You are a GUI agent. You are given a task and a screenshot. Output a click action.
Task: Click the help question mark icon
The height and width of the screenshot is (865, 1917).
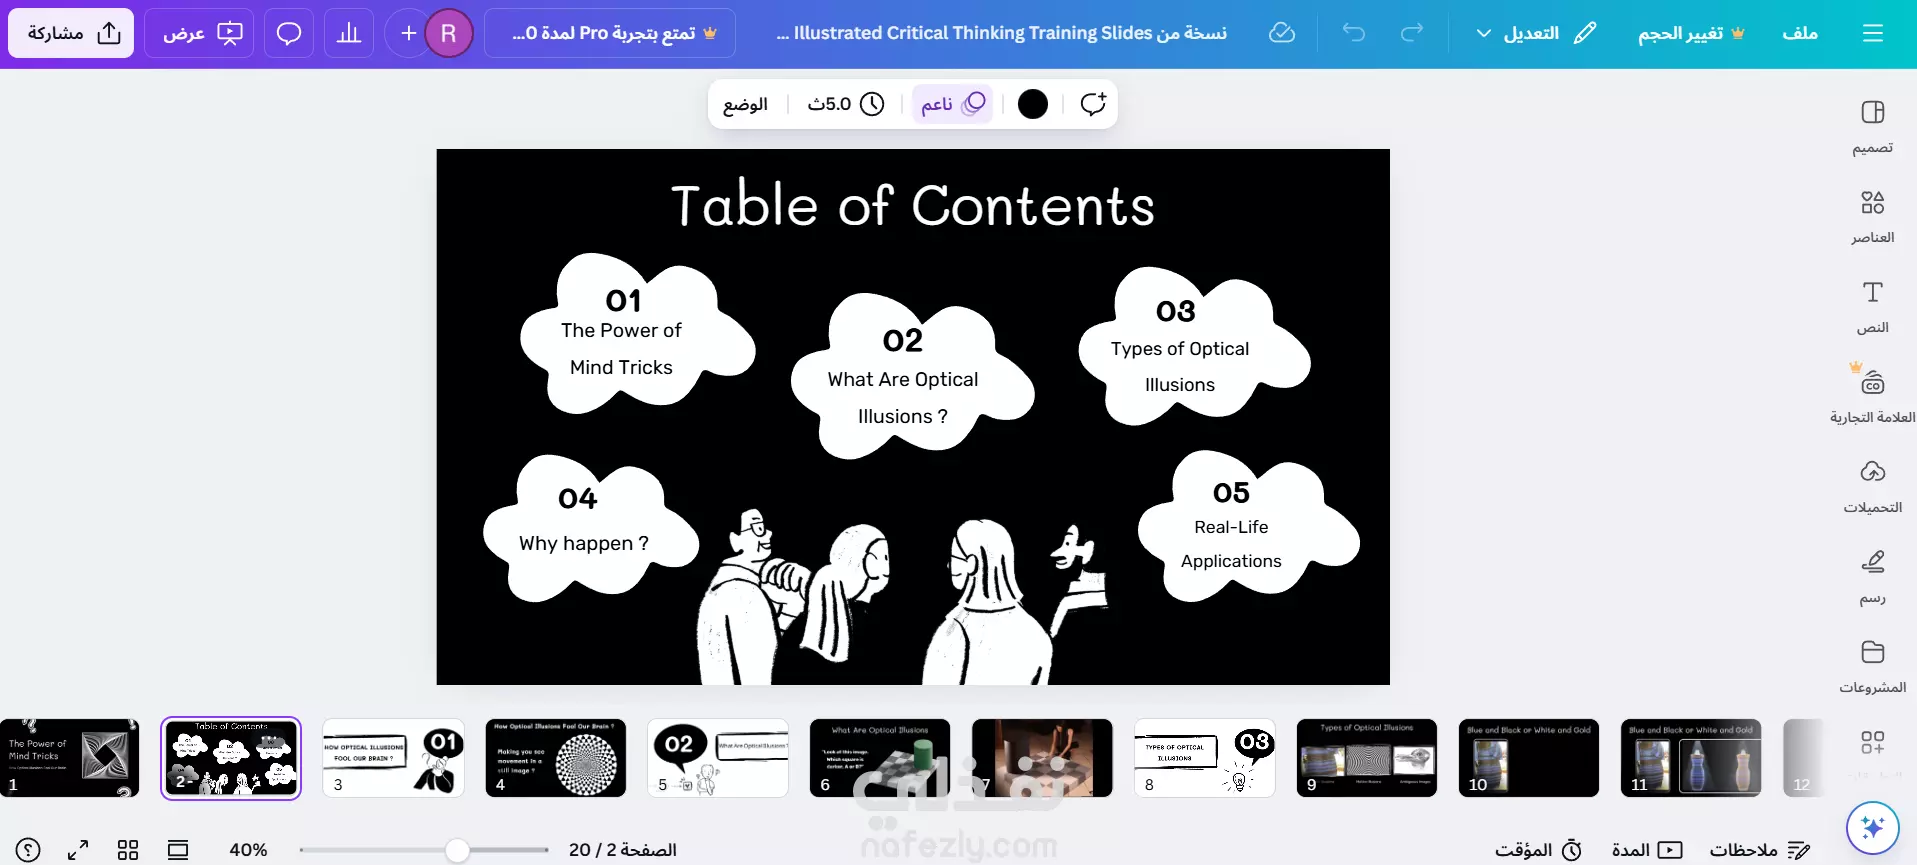pyautogui.click(x=28, y=850)
